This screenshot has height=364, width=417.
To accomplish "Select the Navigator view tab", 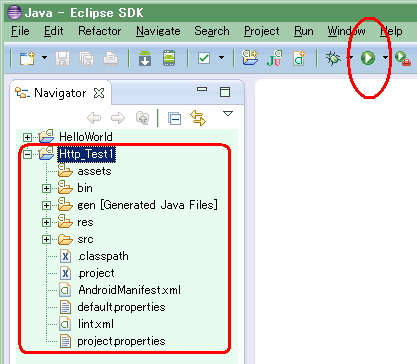I will pyautogui.click(x=60, y=93).
